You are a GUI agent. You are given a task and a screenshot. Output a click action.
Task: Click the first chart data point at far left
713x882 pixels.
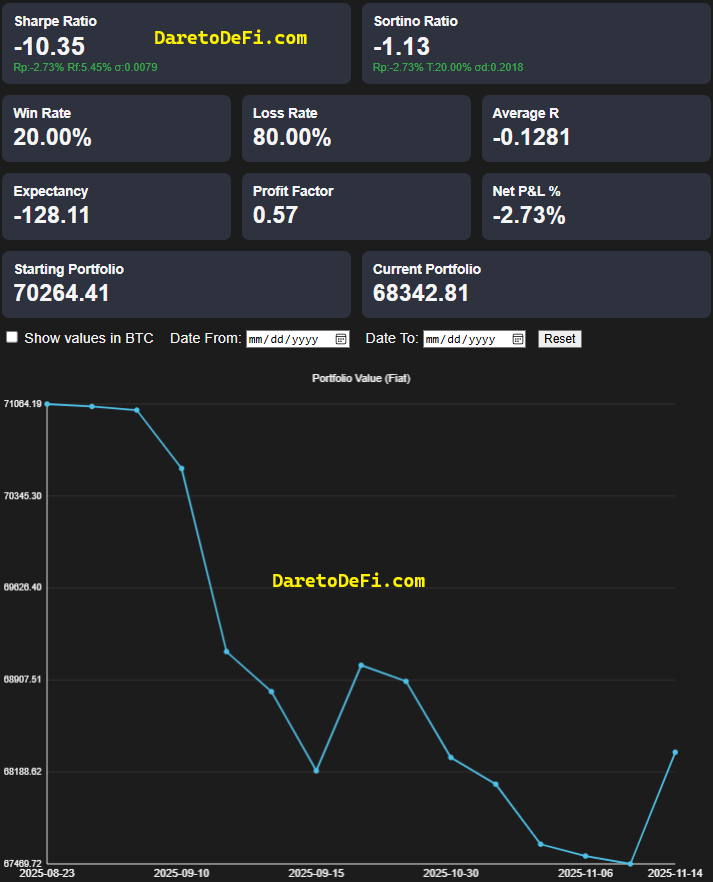coord(47,404)
